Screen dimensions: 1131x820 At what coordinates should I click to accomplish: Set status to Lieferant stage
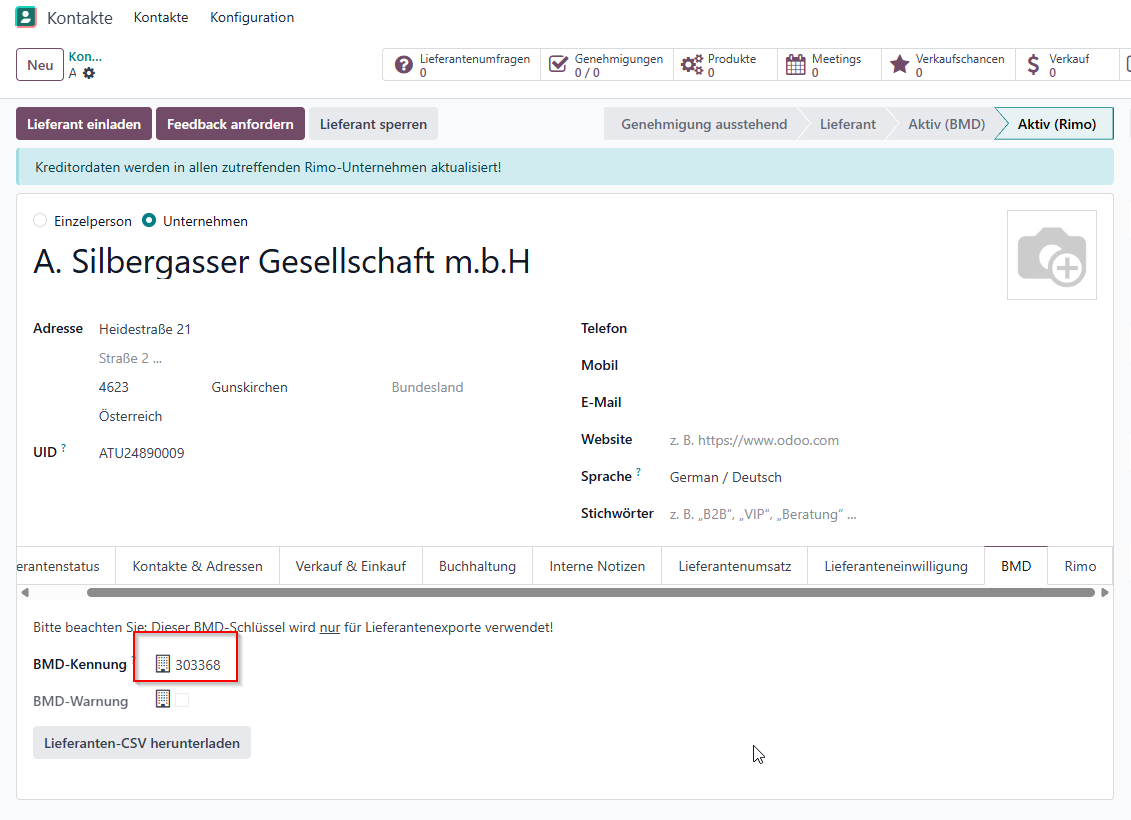848,124
